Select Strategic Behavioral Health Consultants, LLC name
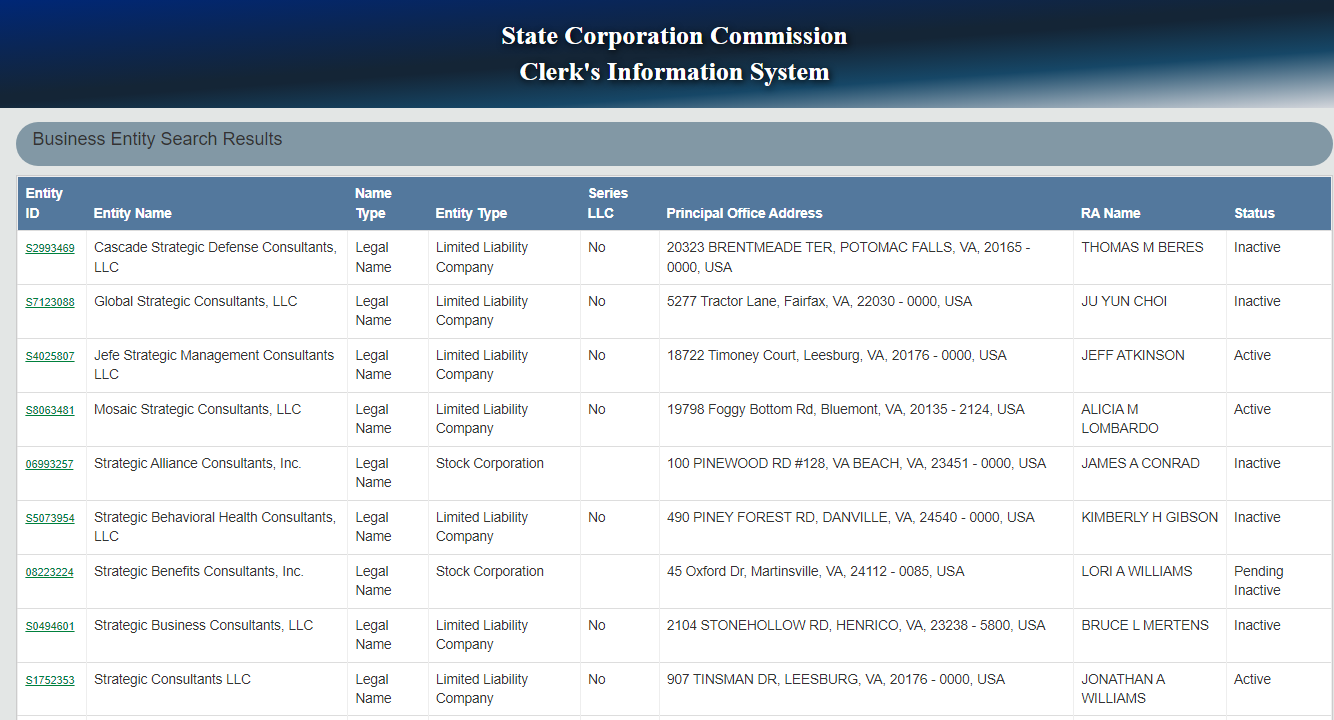Screen dimensions: 1334x720 pyautogui.click(x=215, y=527)
